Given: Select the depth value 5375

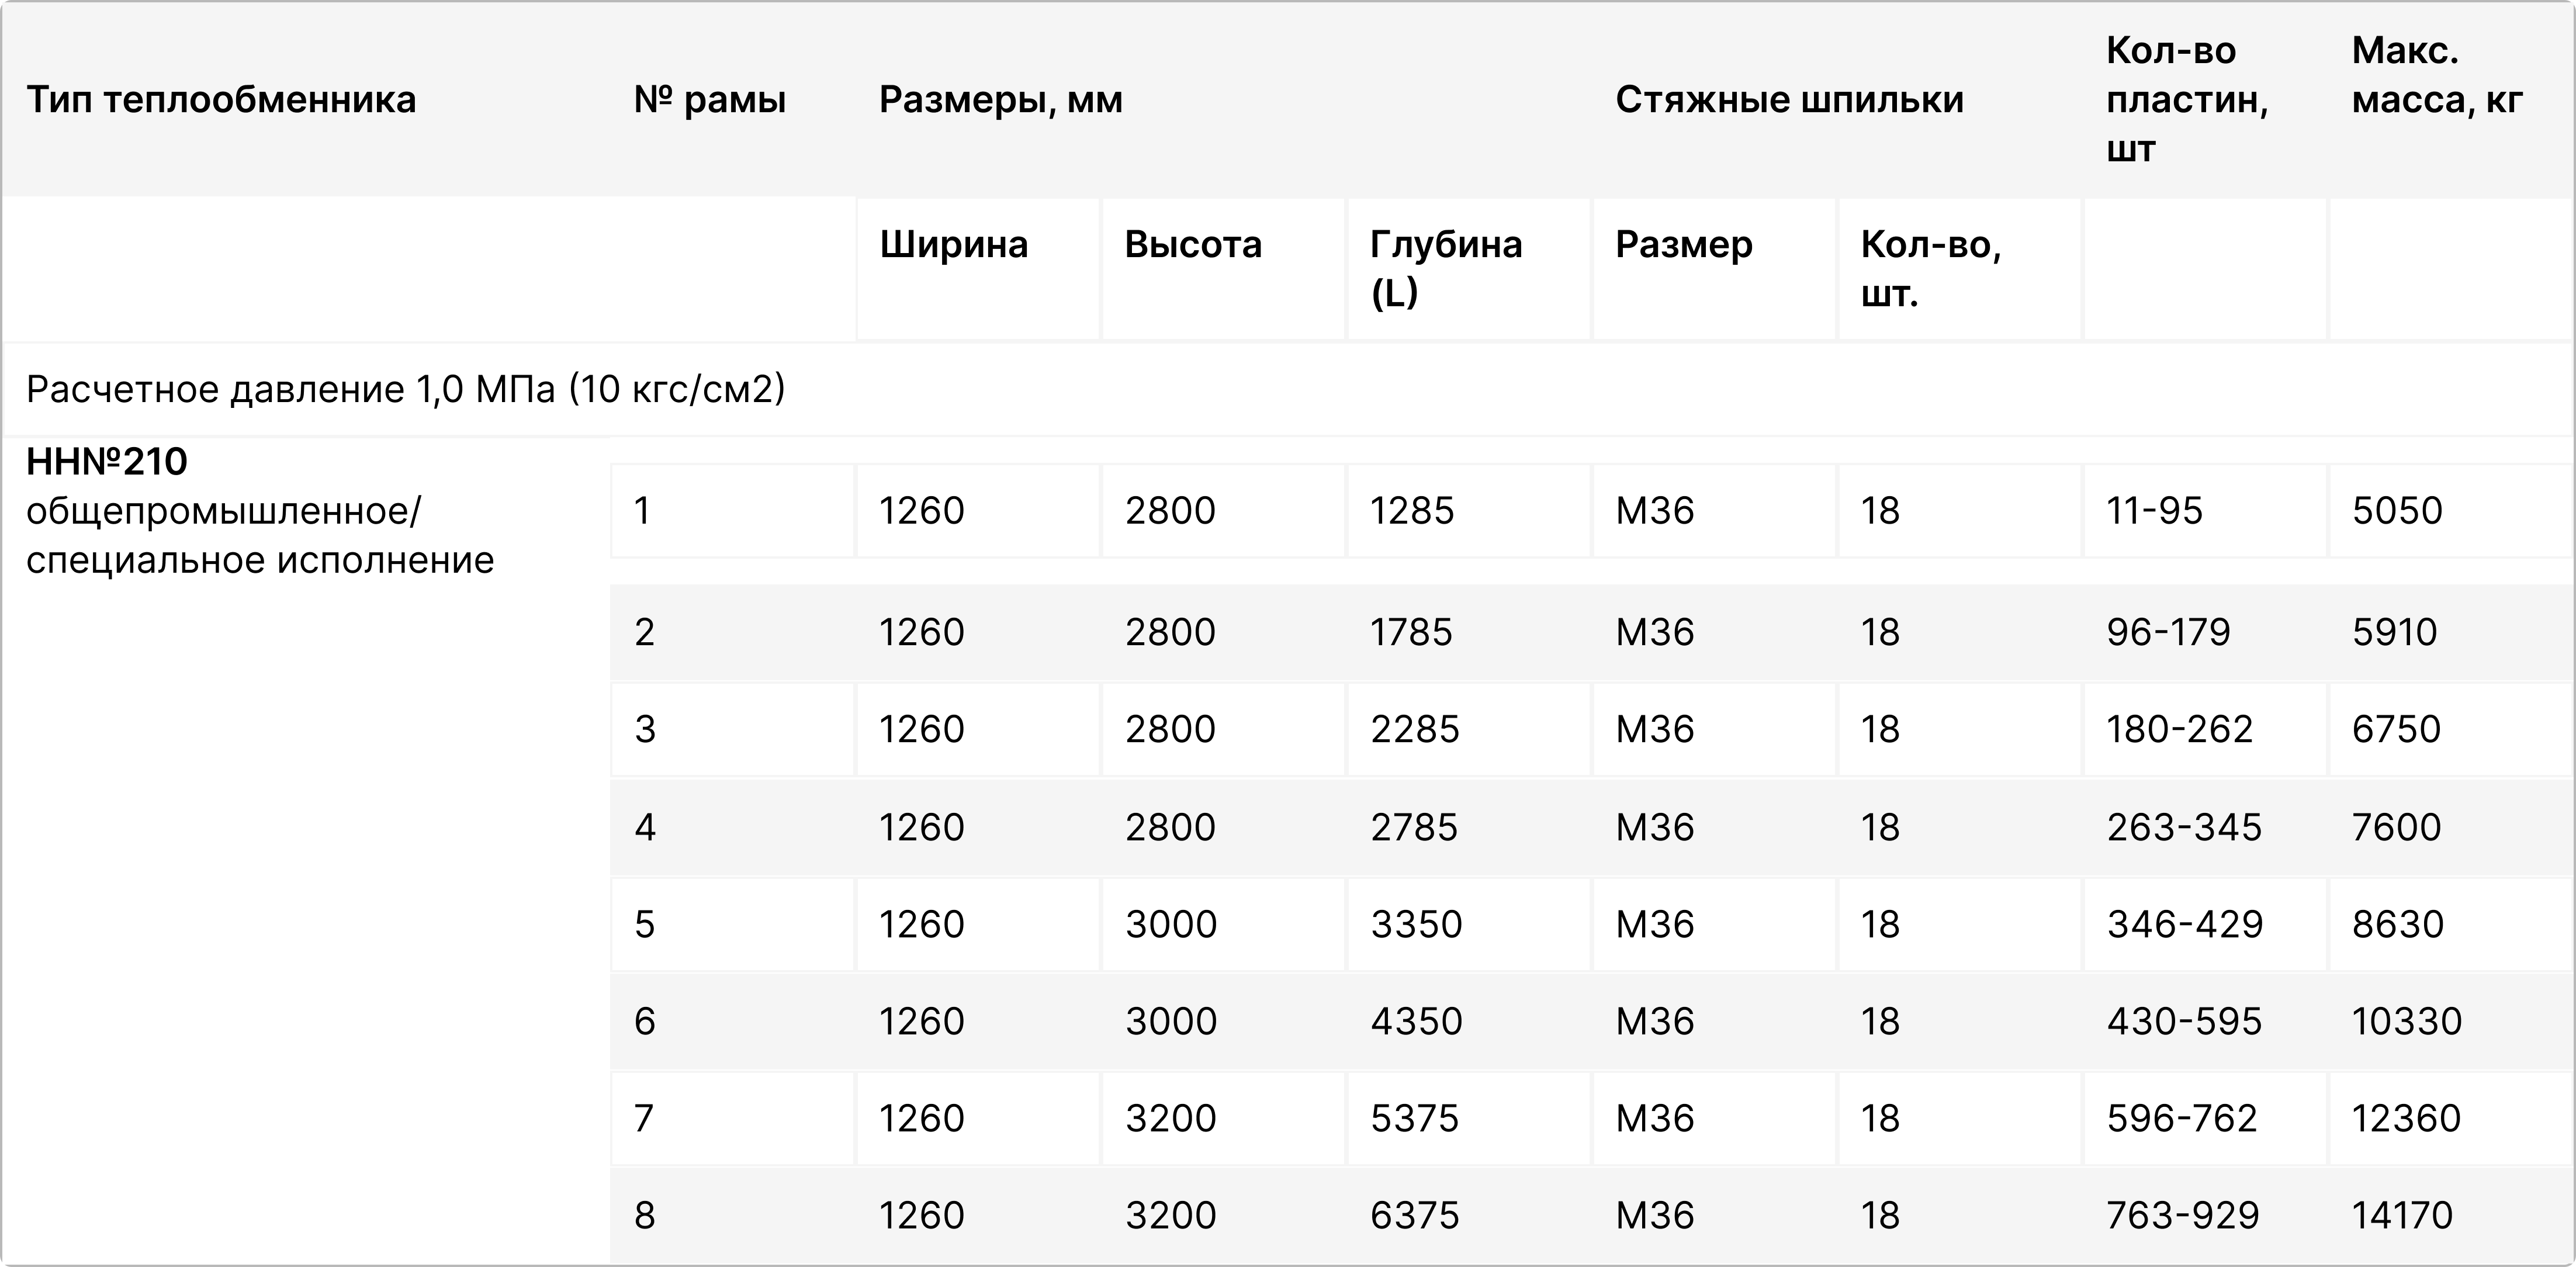Looking at the screenshot, I should click(1414, 1118).
